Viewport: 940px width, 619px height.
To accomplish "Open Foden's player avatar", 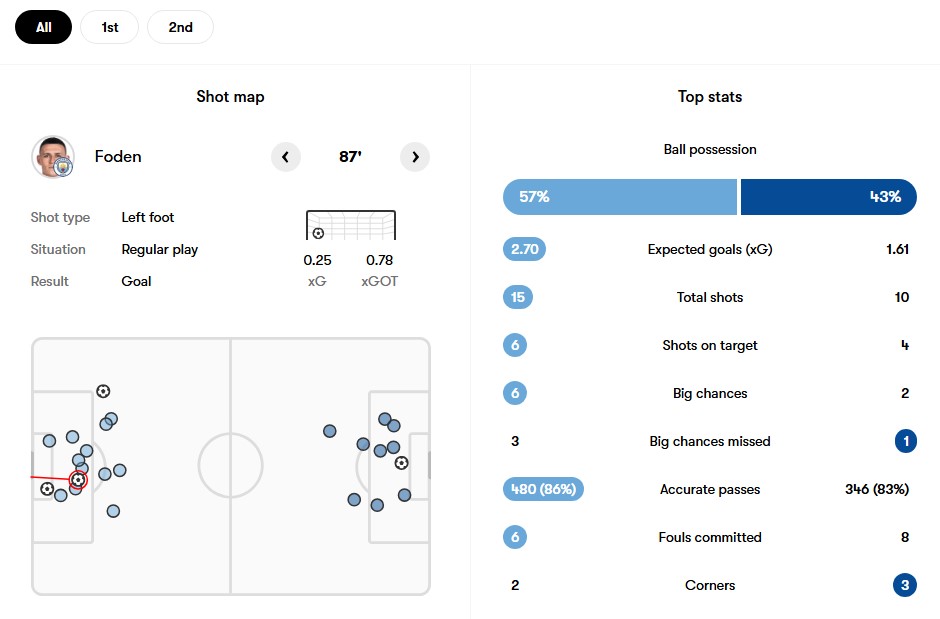I will (x=53, y=157).
